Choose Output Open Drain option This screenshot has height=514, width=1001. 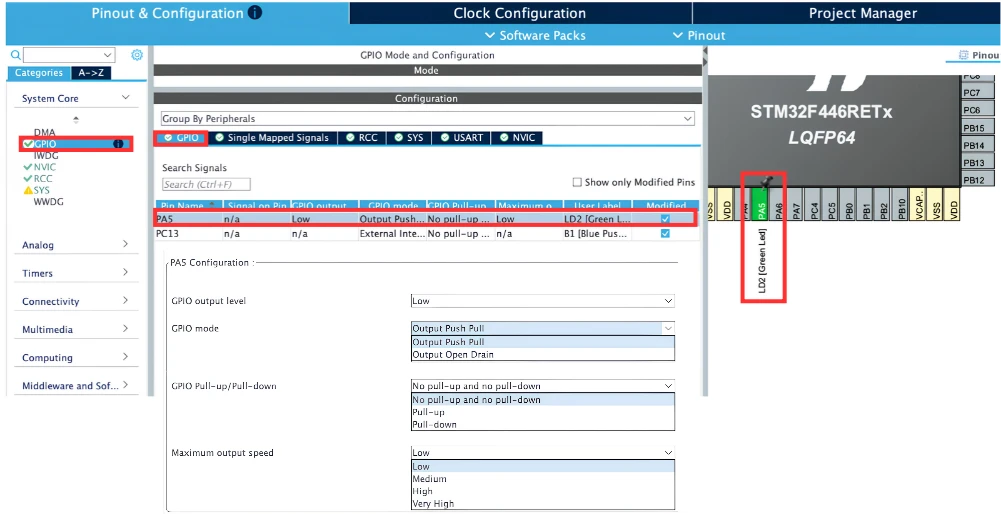click(543, 354)
